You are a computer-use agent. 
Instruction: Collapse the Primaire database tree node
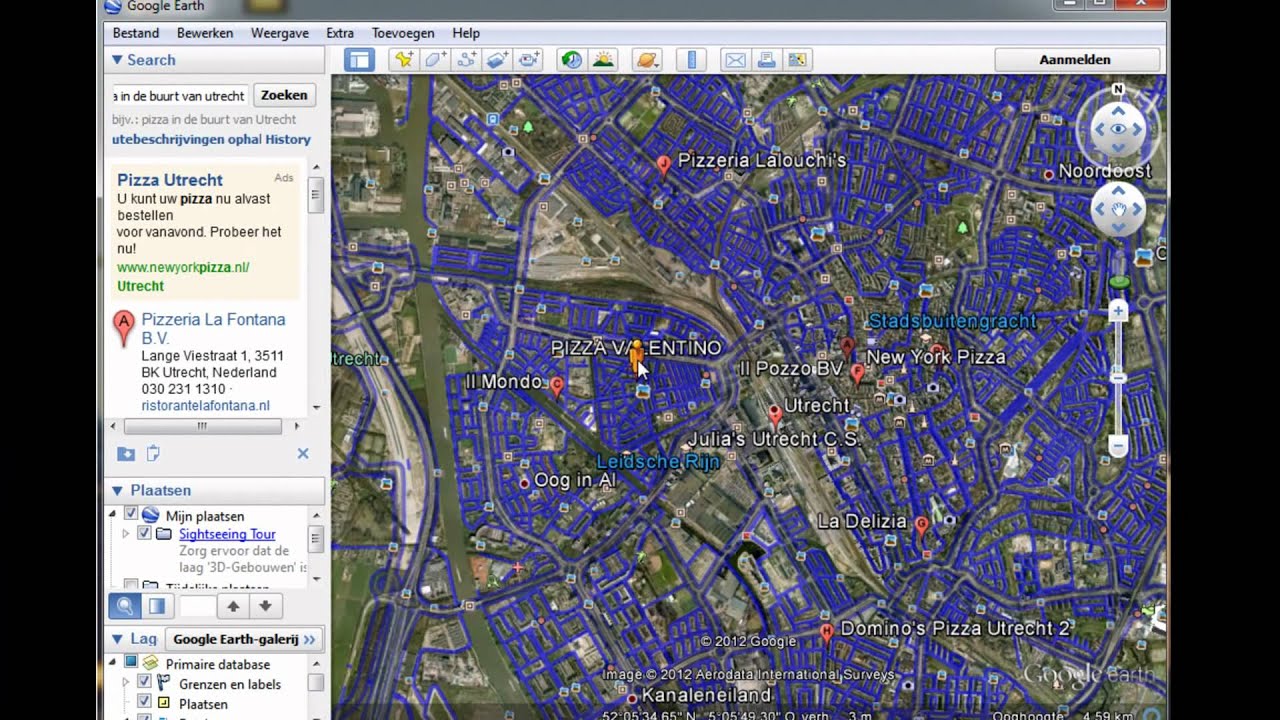[113, 663]
